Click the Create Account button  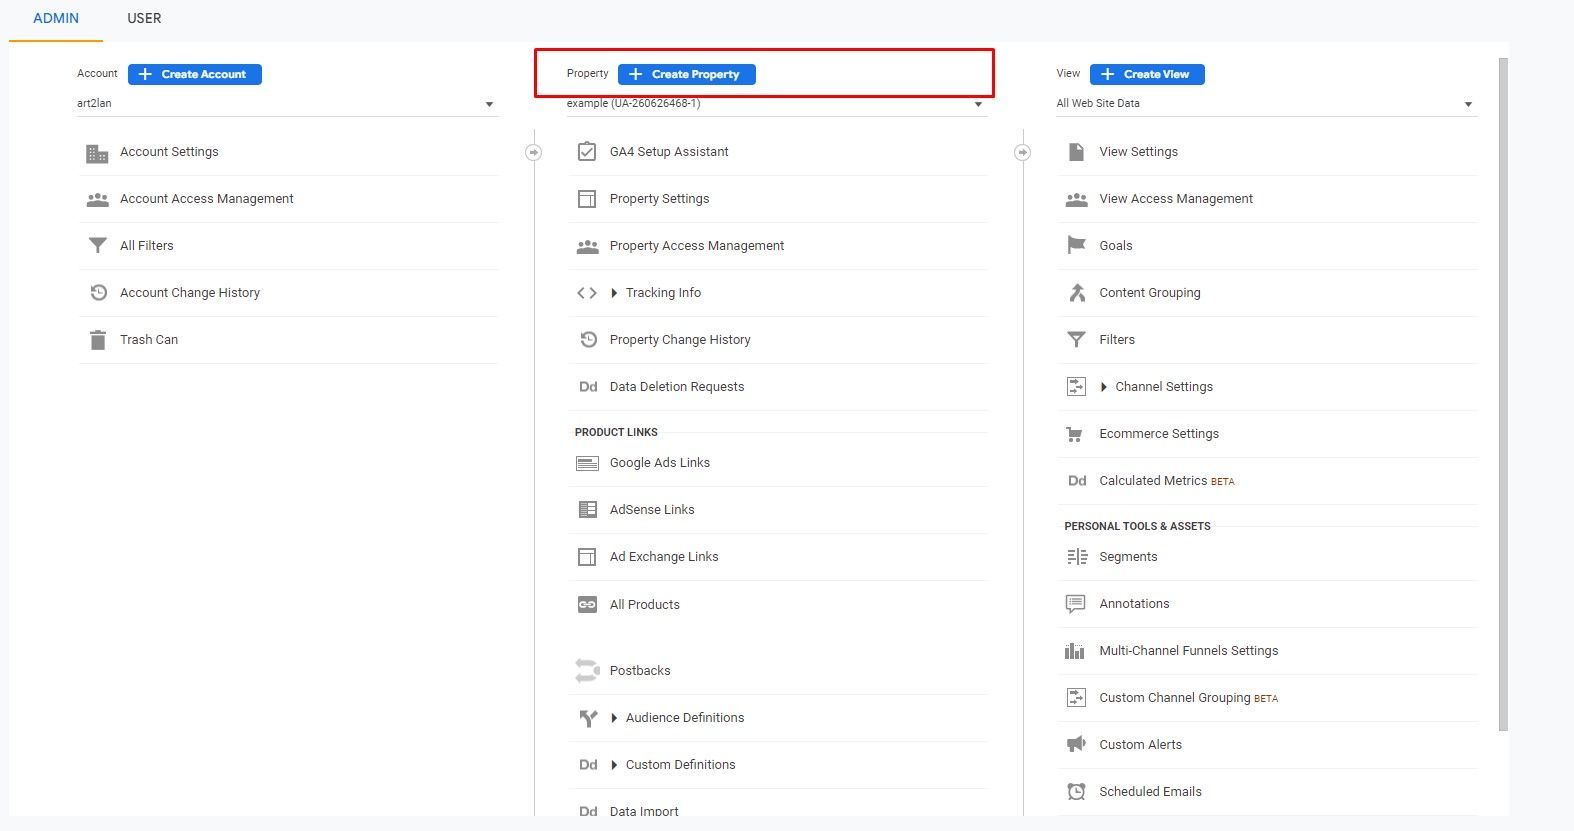tap(195, 74)
